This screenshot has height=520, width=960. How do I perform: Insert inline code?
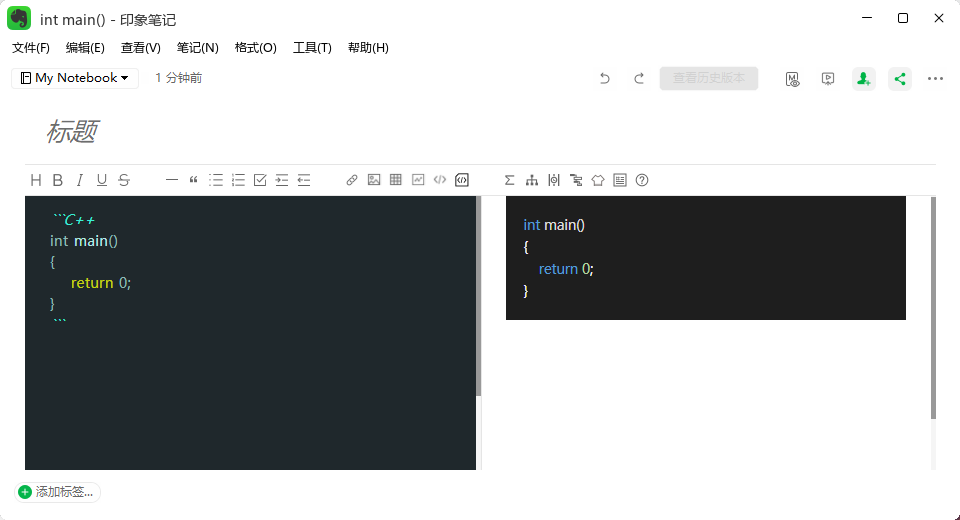click(x=440, y=180)
